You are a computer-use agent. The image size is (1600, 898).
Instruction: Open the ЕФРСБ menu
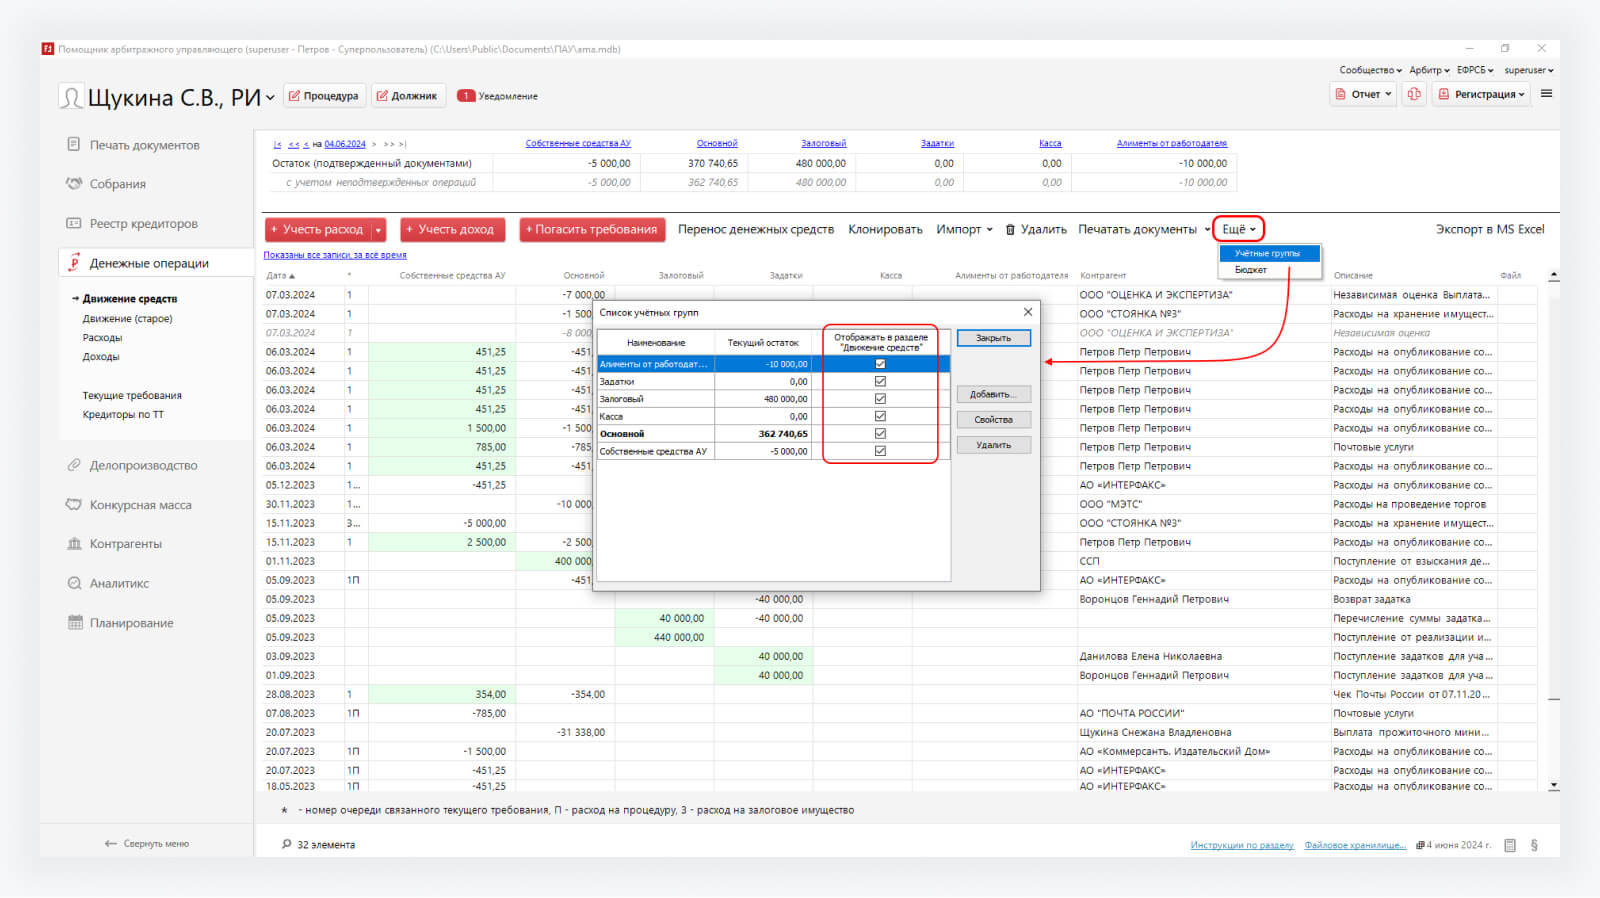pyautogui.click(x=1475, y=70)
